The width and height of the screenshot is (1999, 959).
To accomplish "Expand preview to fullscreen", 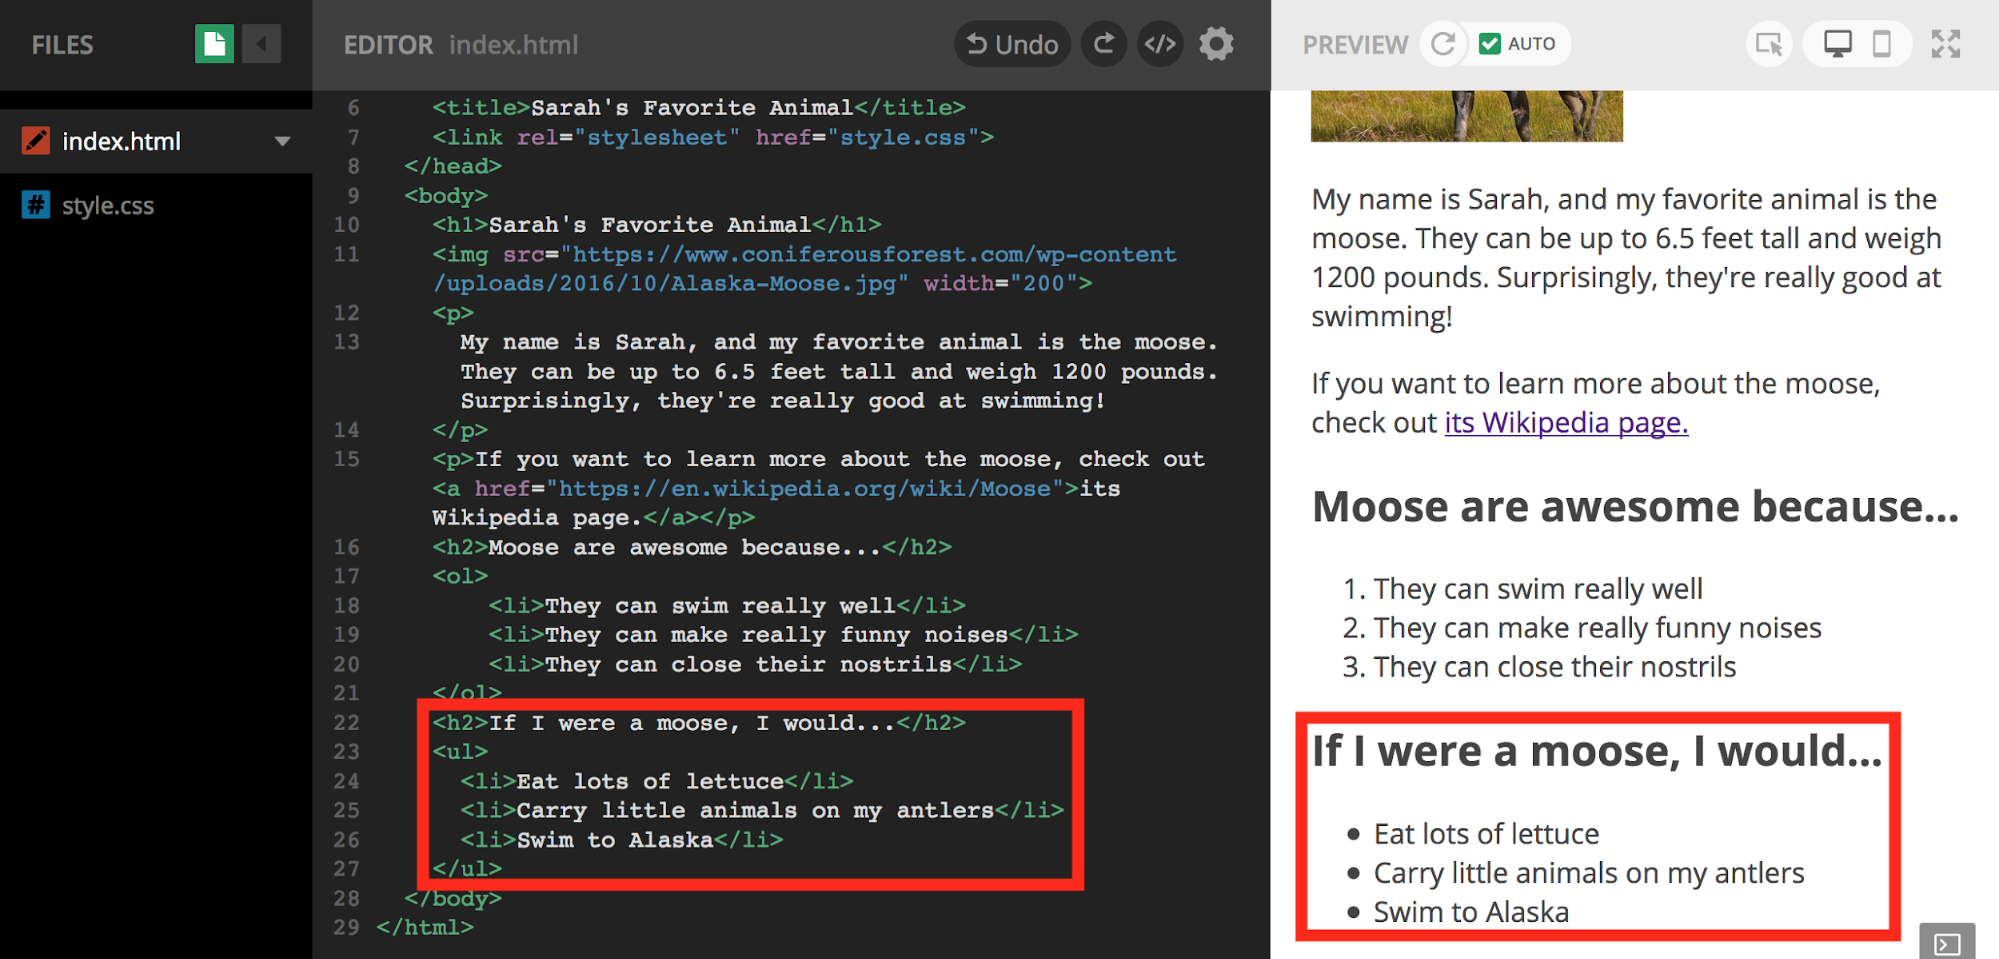I will tap(1945, 44).
